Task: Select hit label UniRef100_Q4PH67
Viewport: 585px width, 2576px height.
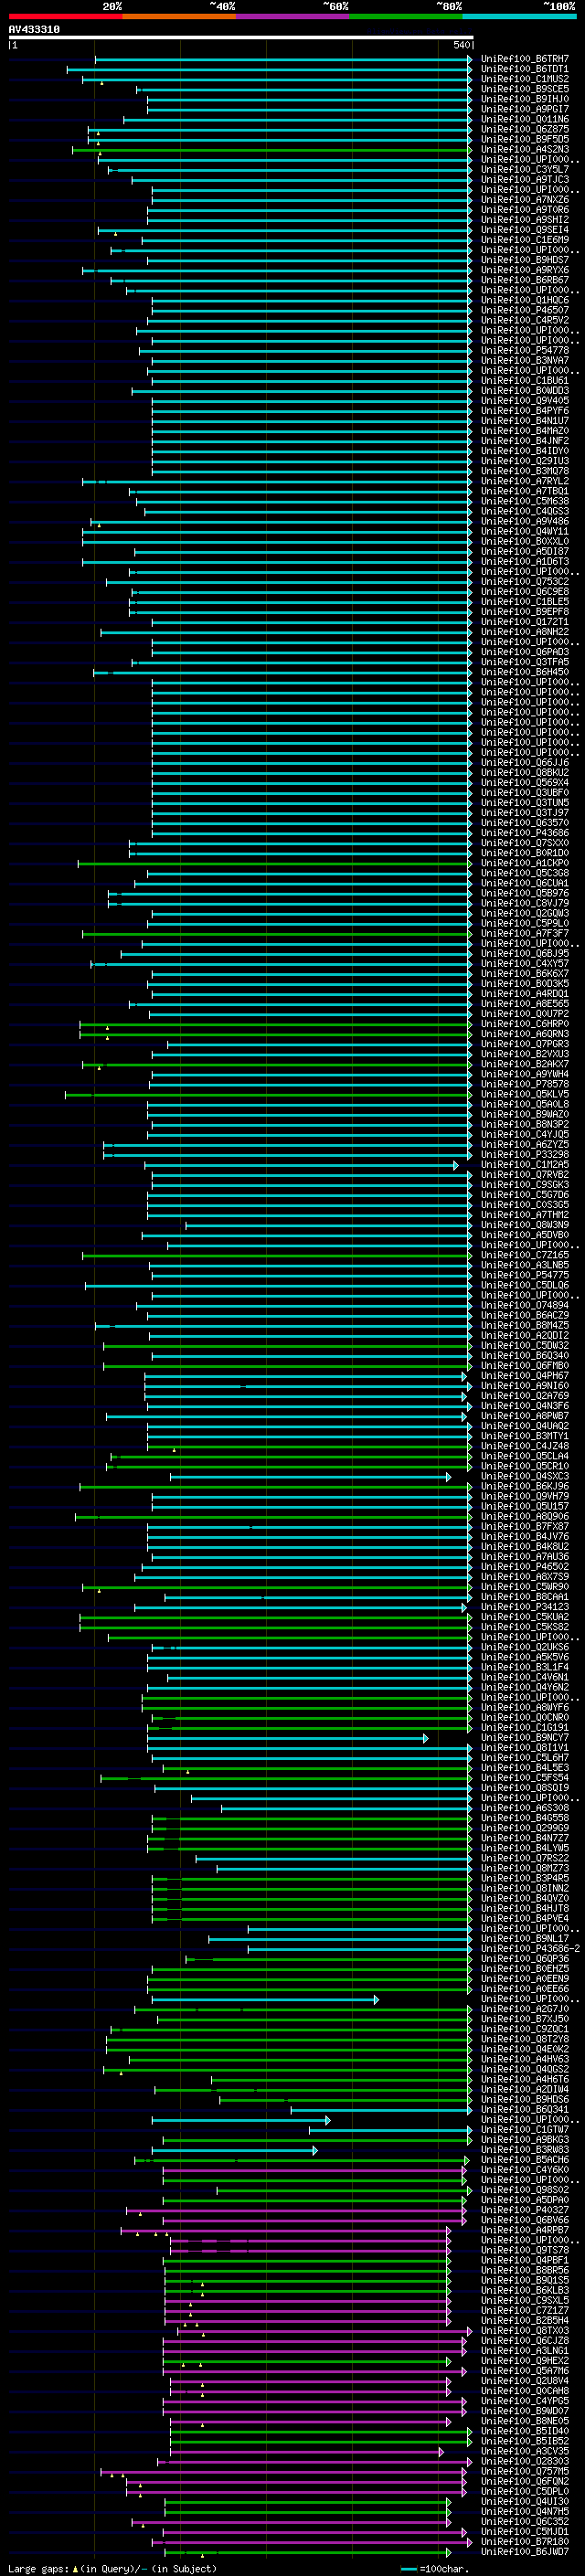Action: 525,1376
